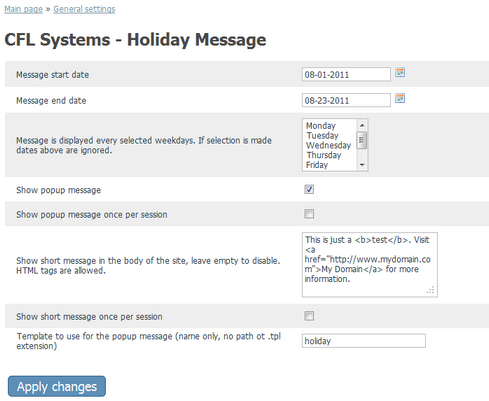Click the popup template name field
The image size is (489, 401).
364,341
